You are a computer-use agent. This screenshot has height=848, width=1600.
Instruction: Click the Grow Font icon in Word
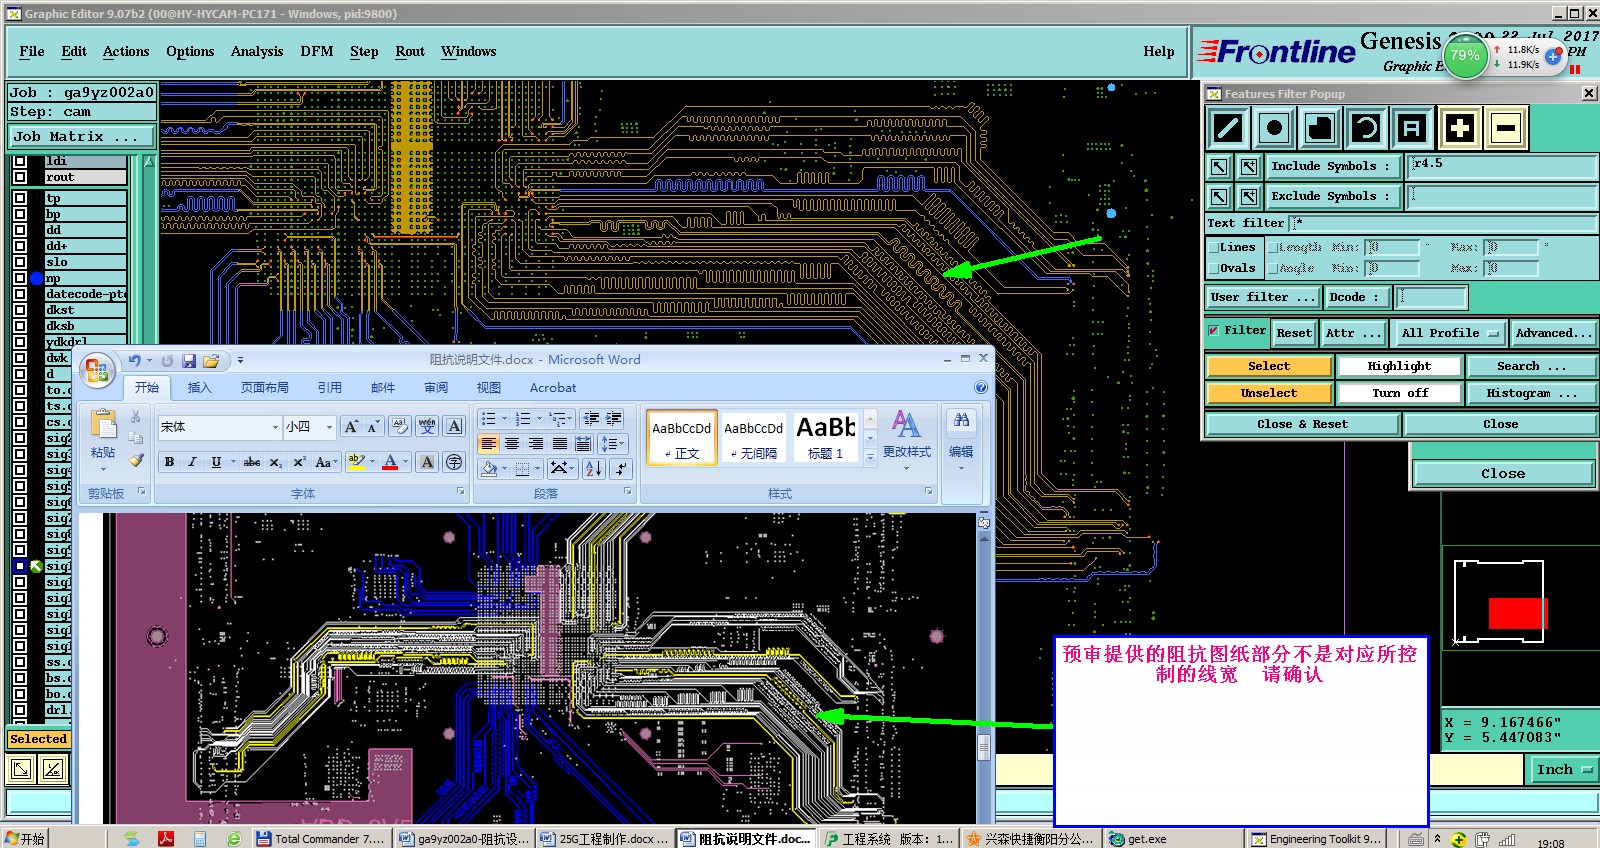pyautogui.click(x=351, y=427)
